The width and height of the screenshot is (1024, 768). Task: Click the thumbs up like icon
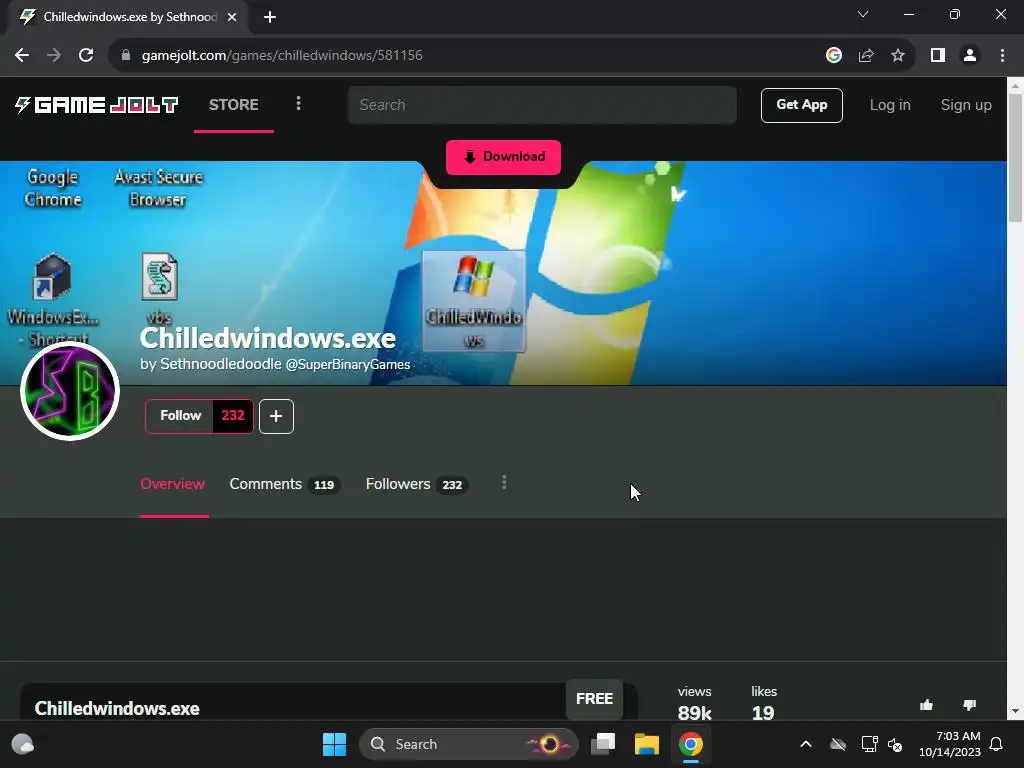[x=926, y=705]
